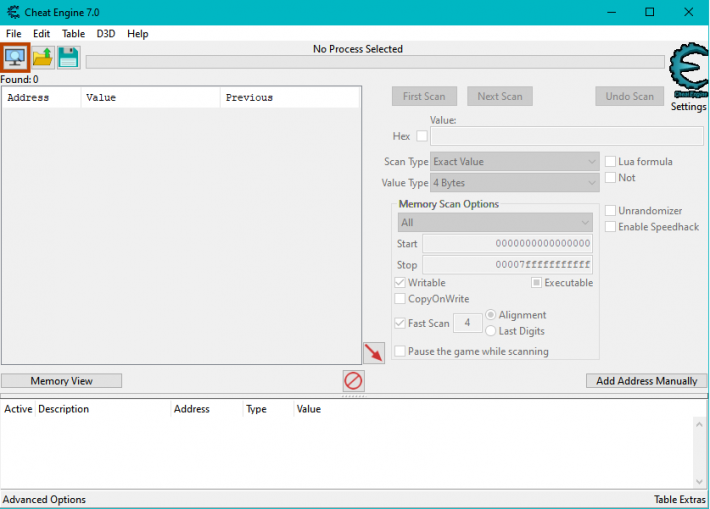Click the Stop address field
The image size is (710, 509).
[507, 264]
